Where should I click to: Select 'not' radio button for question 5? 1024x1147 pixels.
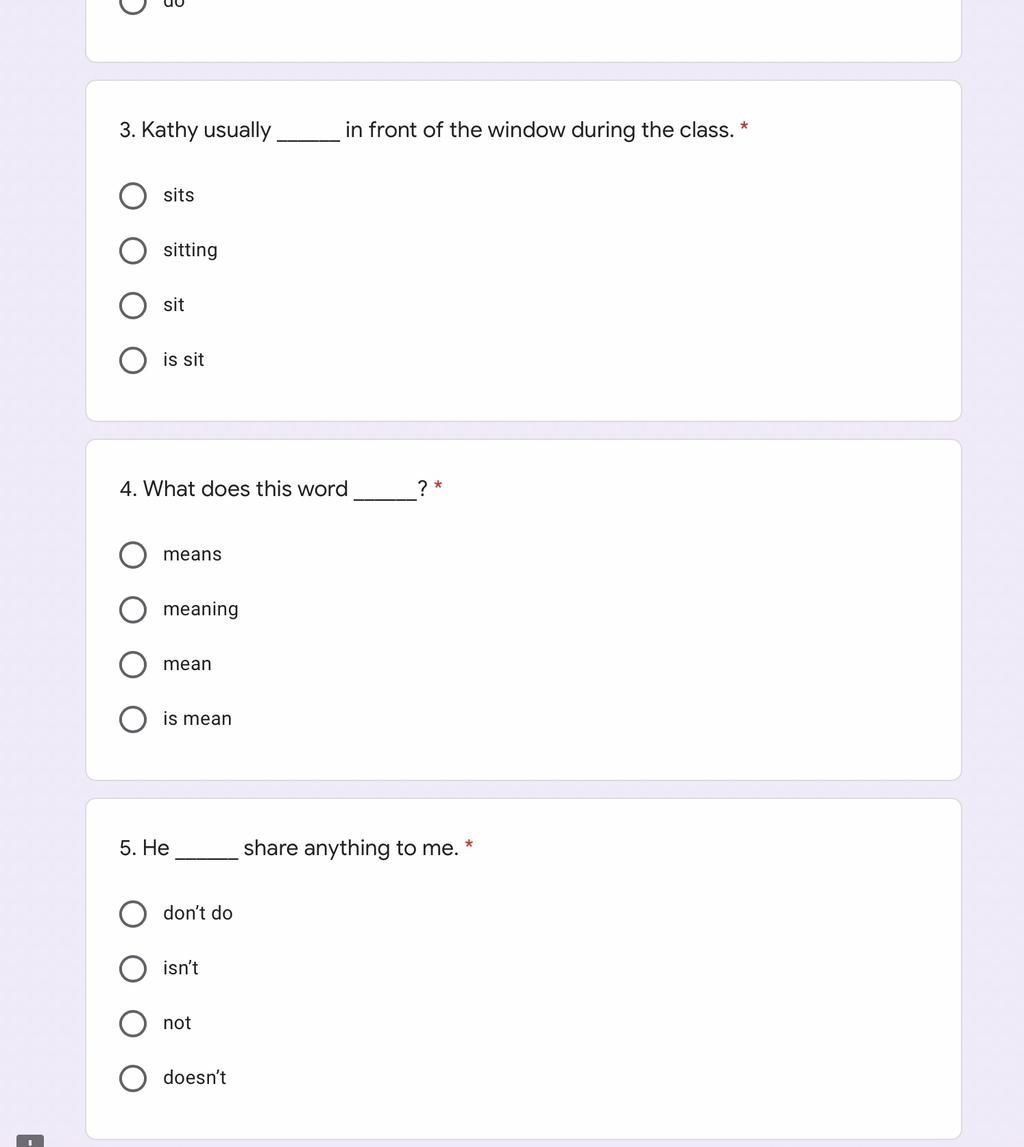click(x=132, y=1023)
